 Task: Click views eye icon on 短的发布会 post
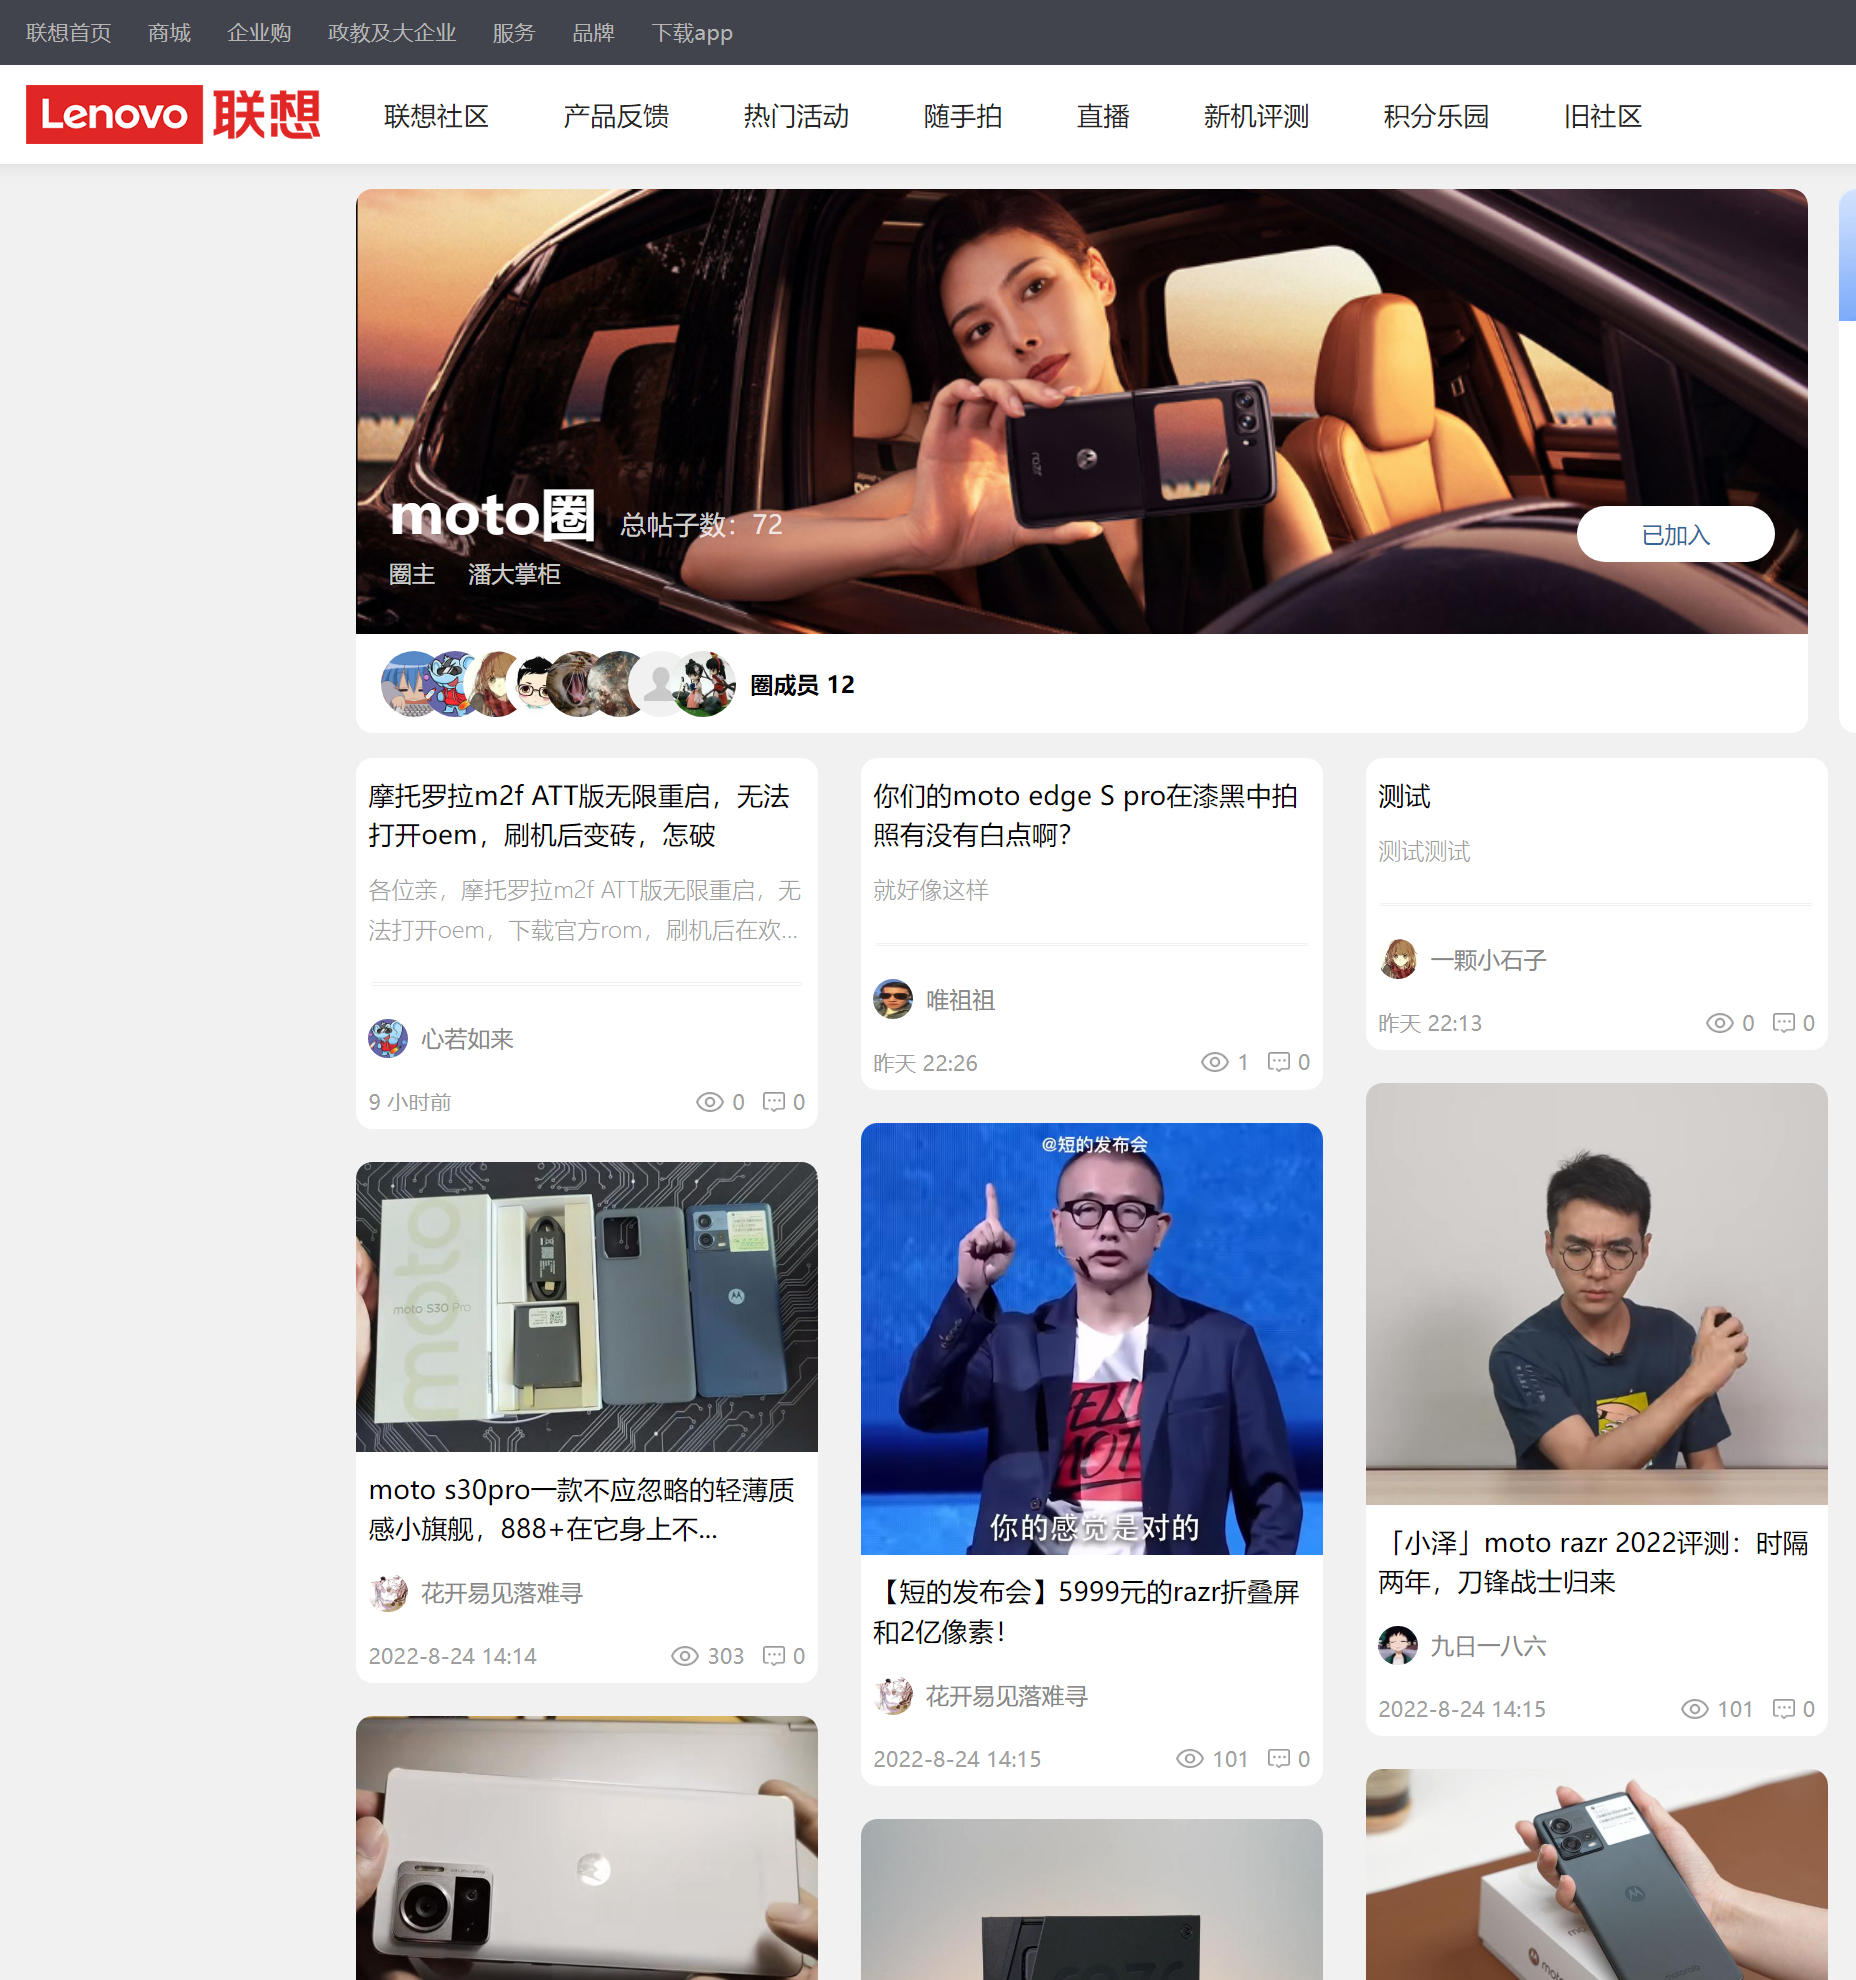(x=1189, y=1759)
